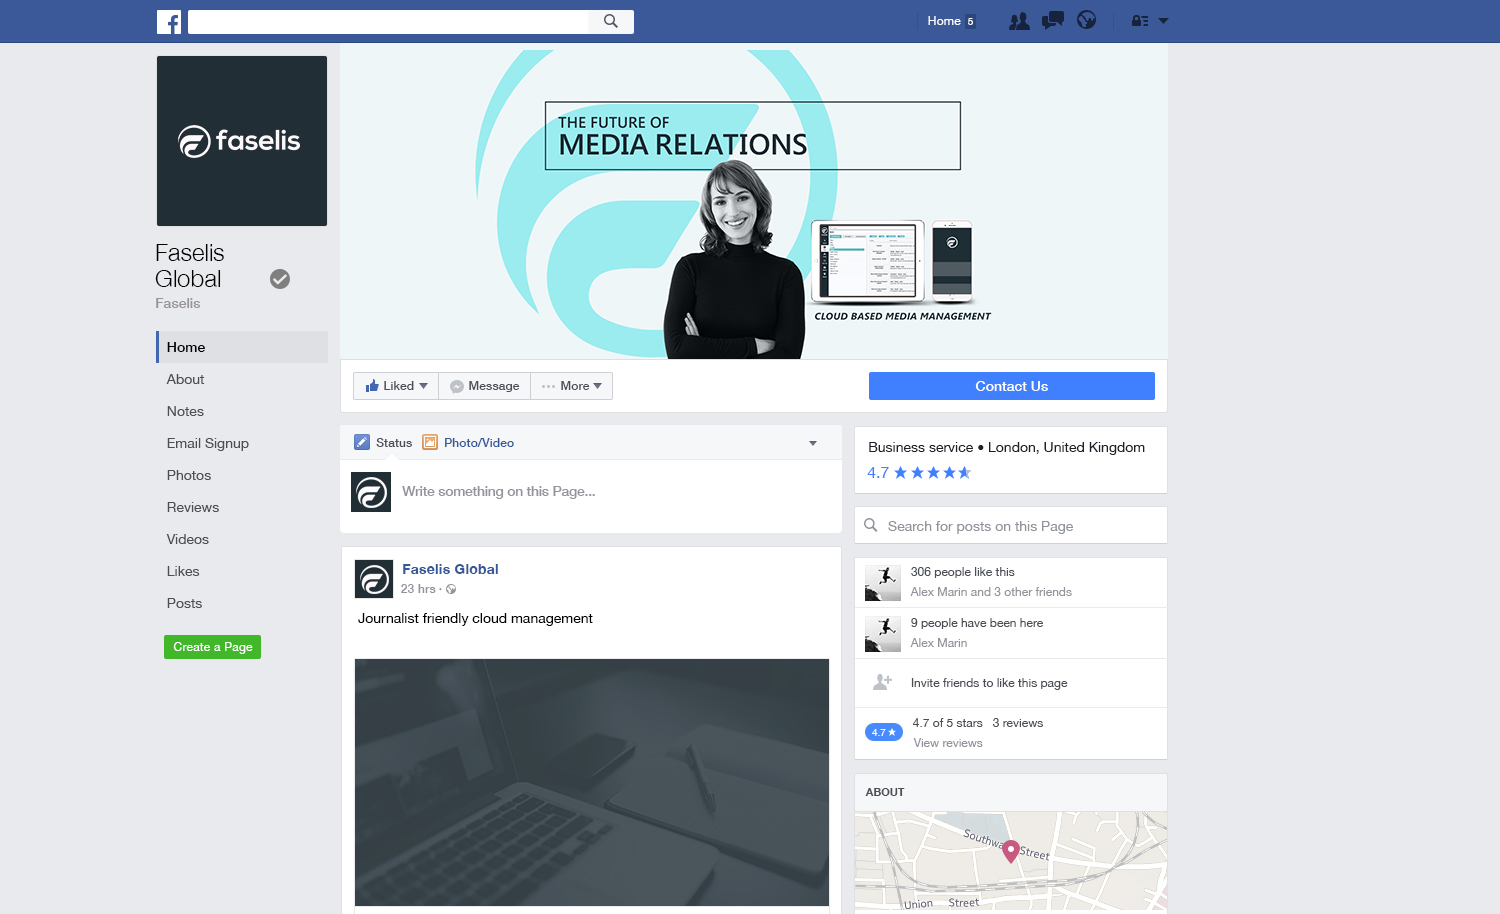Click the add-friend icon beside Invite friends
The width and height of the screenshot is (1500, 914).
pos(882,682)
